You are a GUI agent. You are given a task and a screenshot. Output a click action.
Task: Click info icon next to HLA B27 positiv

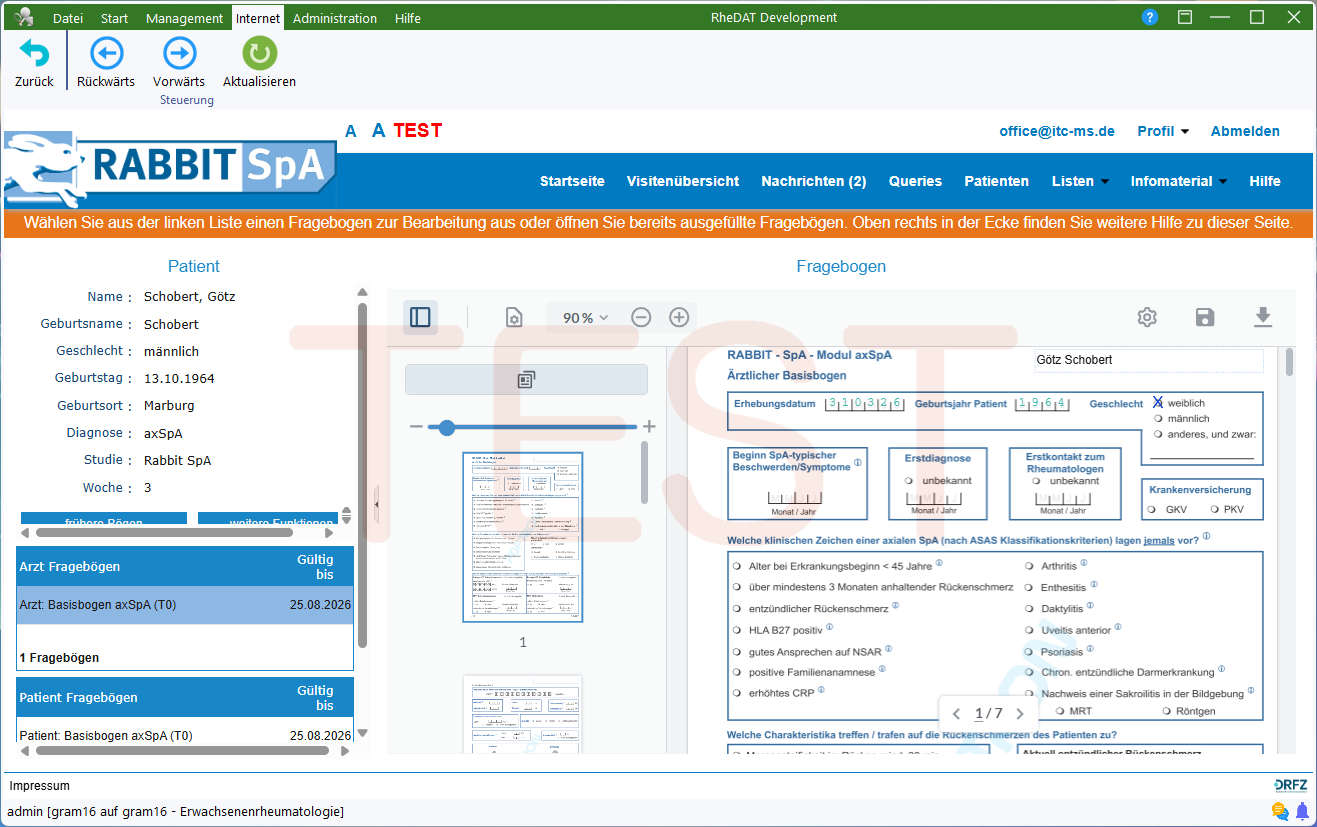[x=830, y=628]
